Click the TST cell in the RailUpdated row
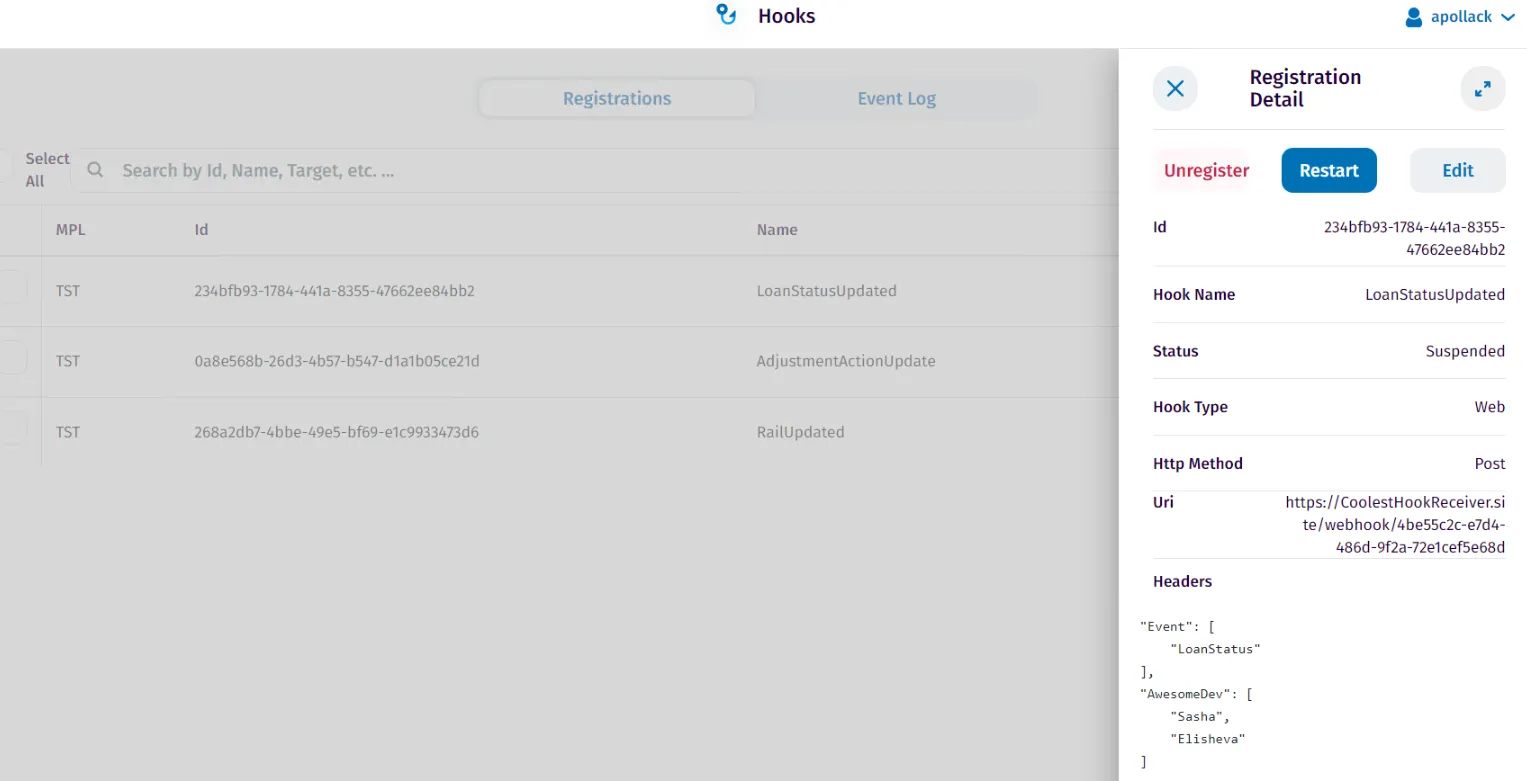This screenshot has width=1527, height=781. click(68, 432)
